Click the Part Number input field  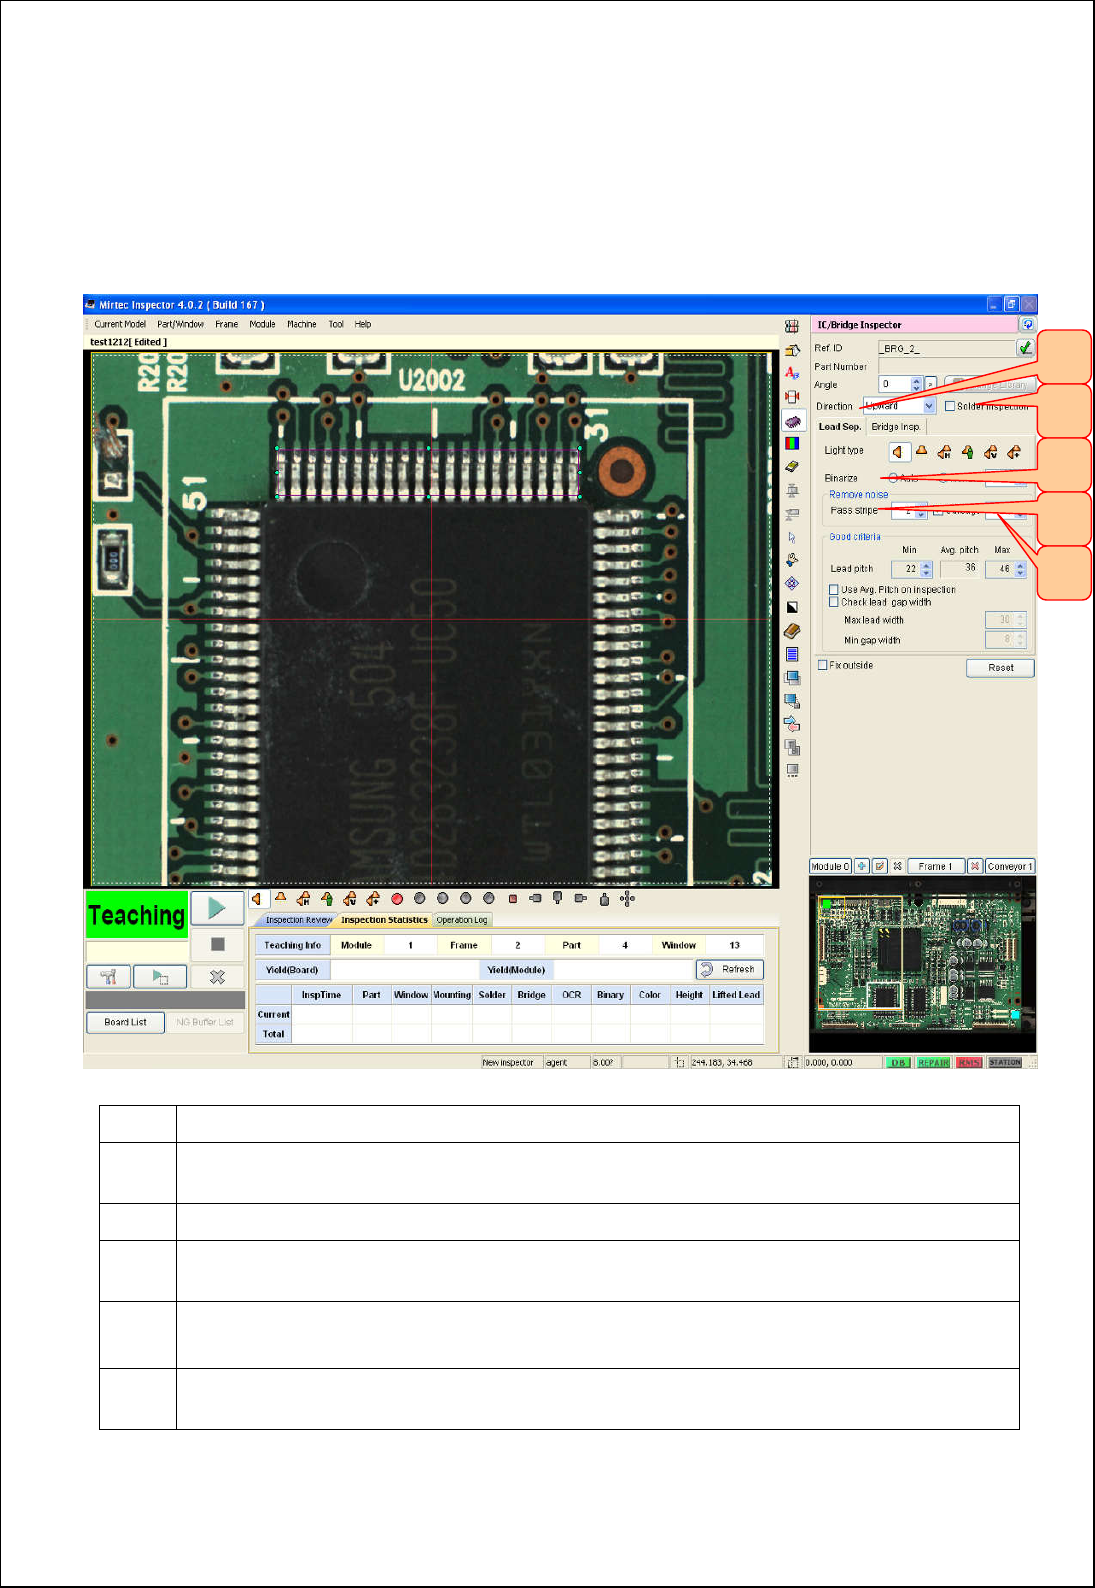[956, 366]
